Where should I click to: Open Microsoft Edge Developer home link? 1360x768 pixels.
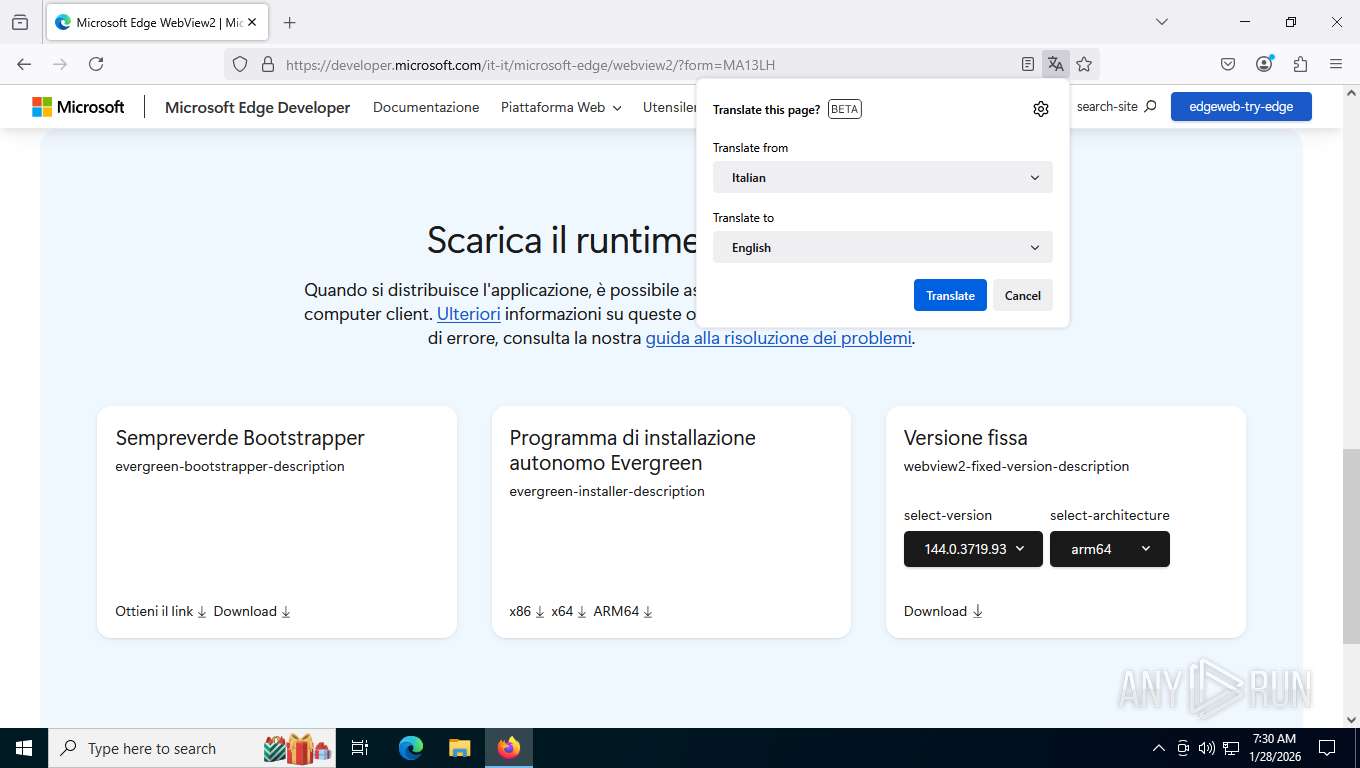(257, 107)
